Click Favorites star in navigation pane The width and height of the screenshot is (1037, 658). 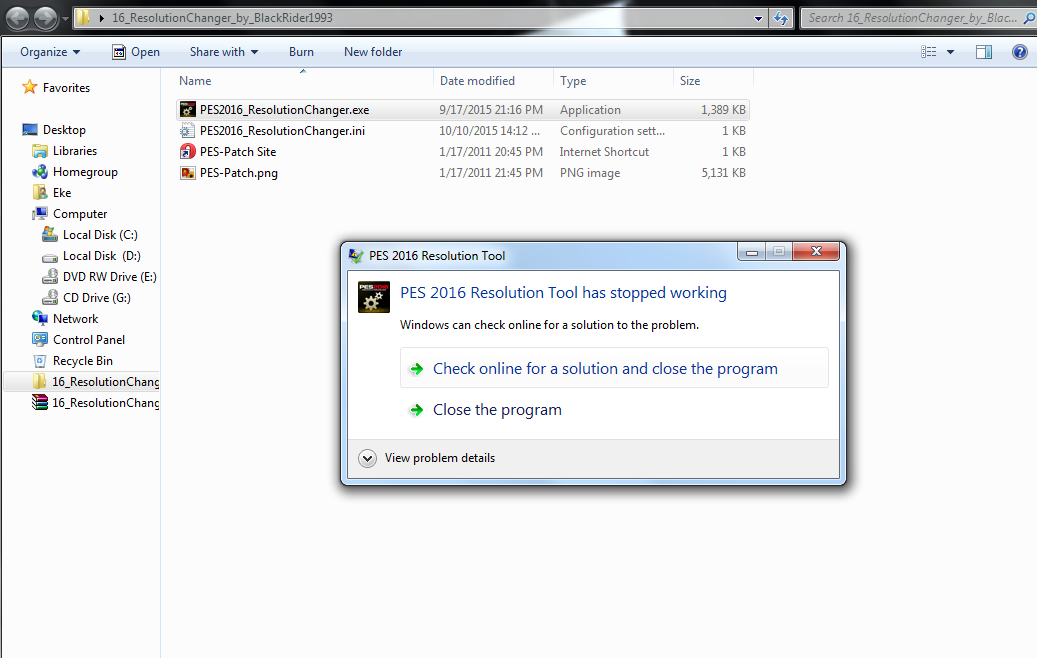tap(30, 87)
